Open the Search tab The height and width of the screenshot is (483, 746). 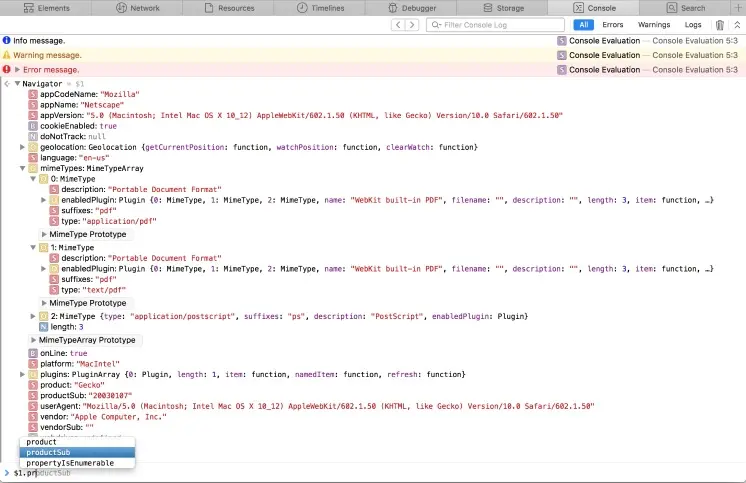[x=685, y=8]
